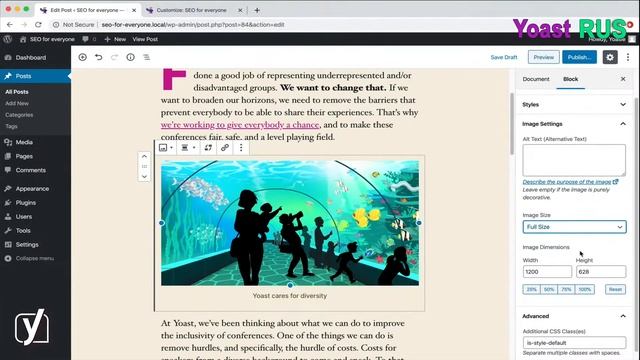Click the insert link toolbar icon
This screenshot has width=640, height=360.
click(224, 148)
